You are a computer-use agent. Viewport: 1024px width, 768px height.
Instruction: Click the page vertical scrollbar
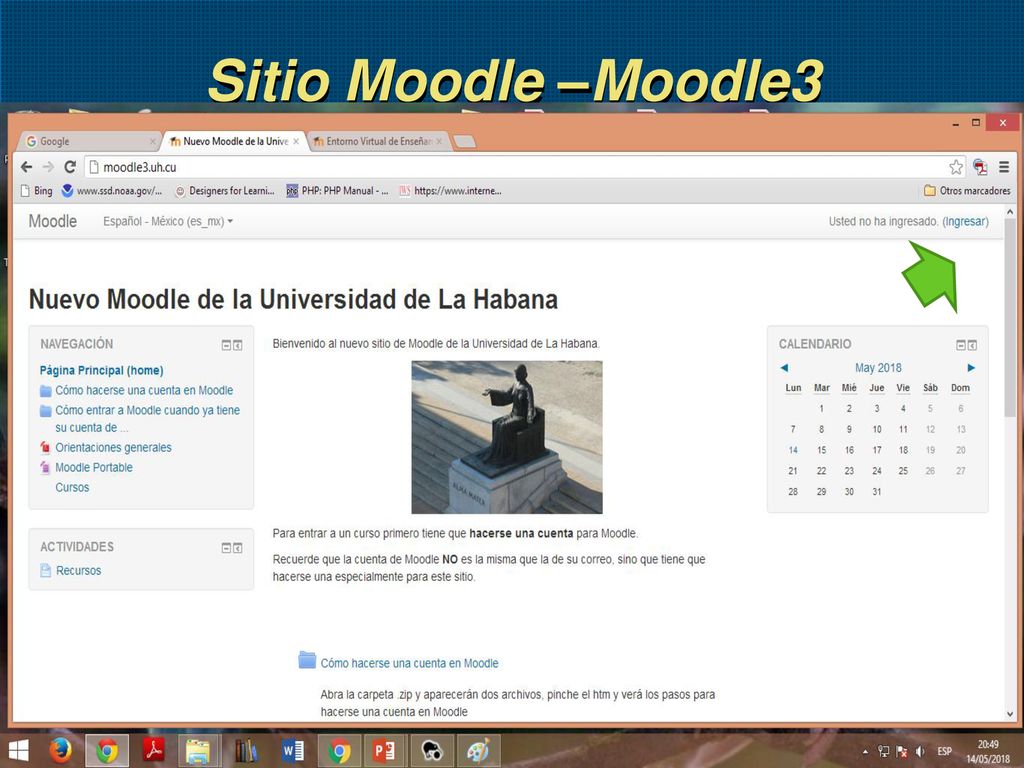1010,318
